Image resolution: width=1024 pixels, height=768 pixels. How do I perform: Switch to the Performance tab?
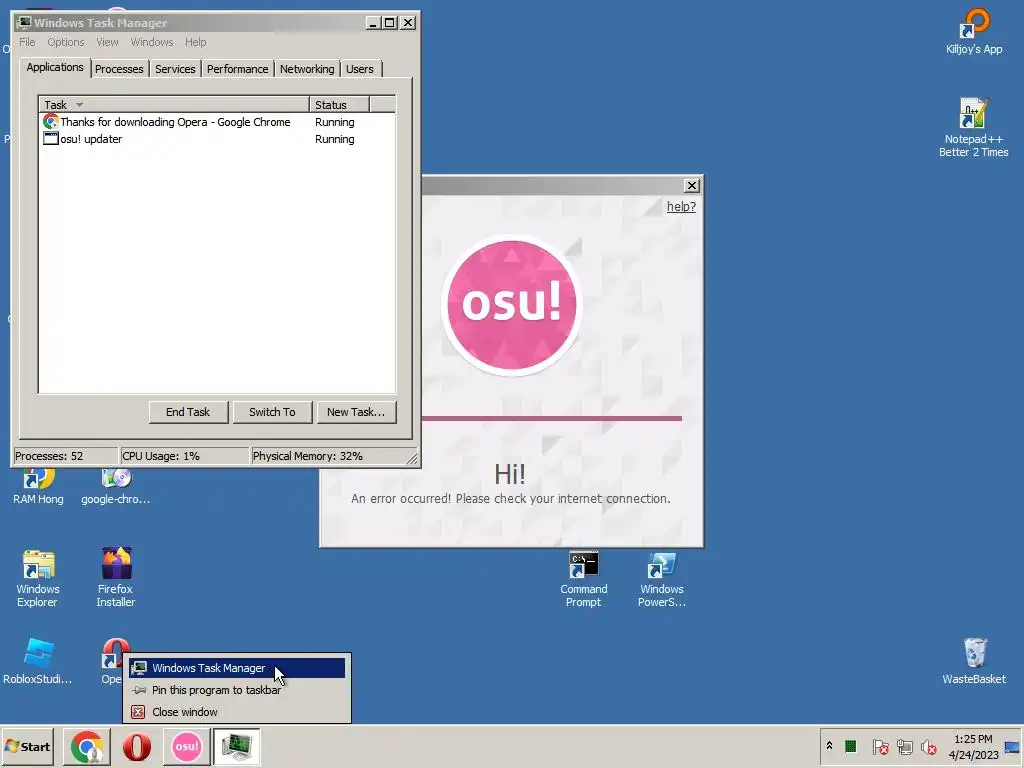click(x=237, y=69)
